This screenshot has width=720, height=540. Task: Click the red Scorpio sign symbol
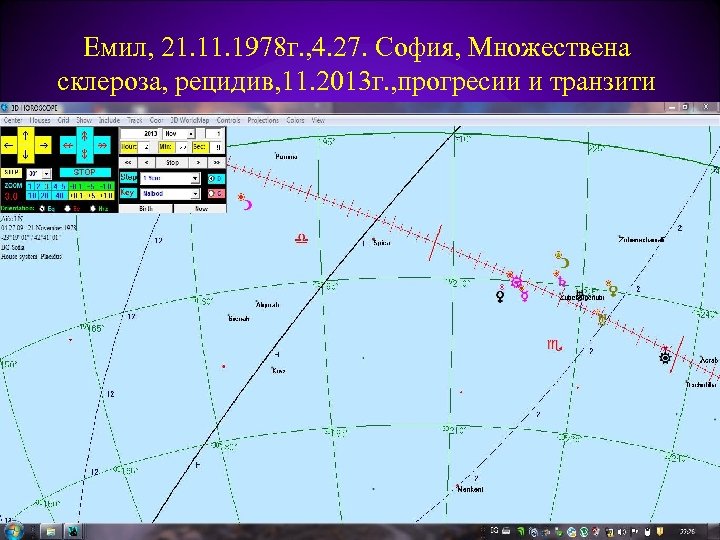pyautogui.click(x=555, y=345)
